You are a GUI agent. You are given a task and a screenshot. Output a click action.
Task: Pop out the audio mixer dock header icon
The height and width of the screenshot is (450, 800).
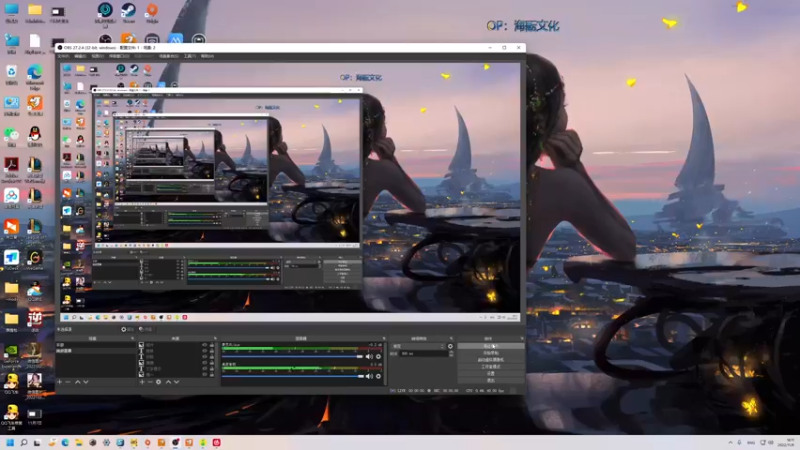382,338
